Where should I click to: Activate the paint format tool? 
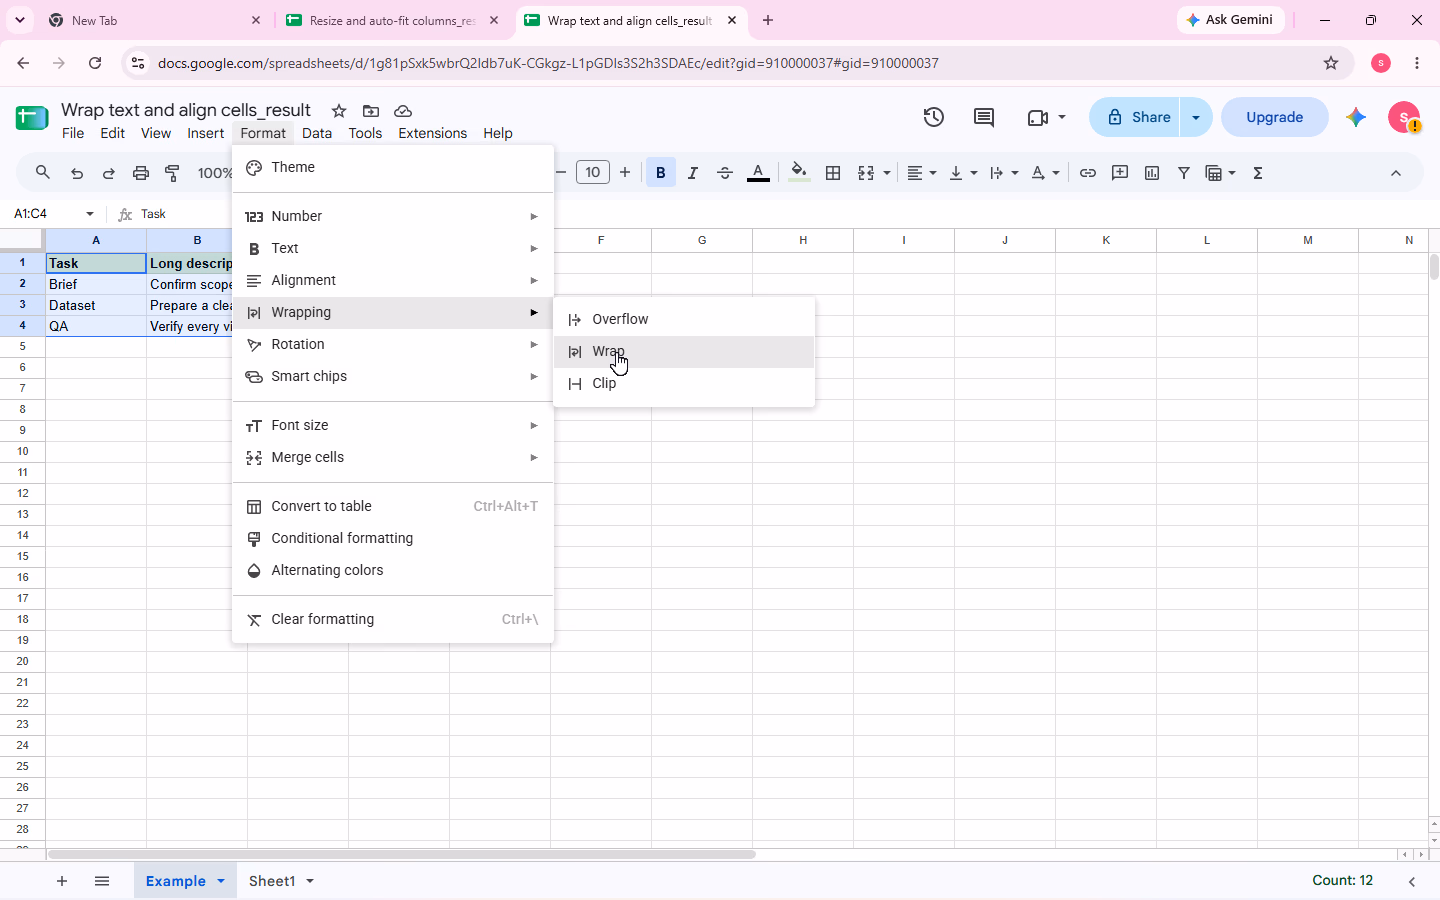173,173
